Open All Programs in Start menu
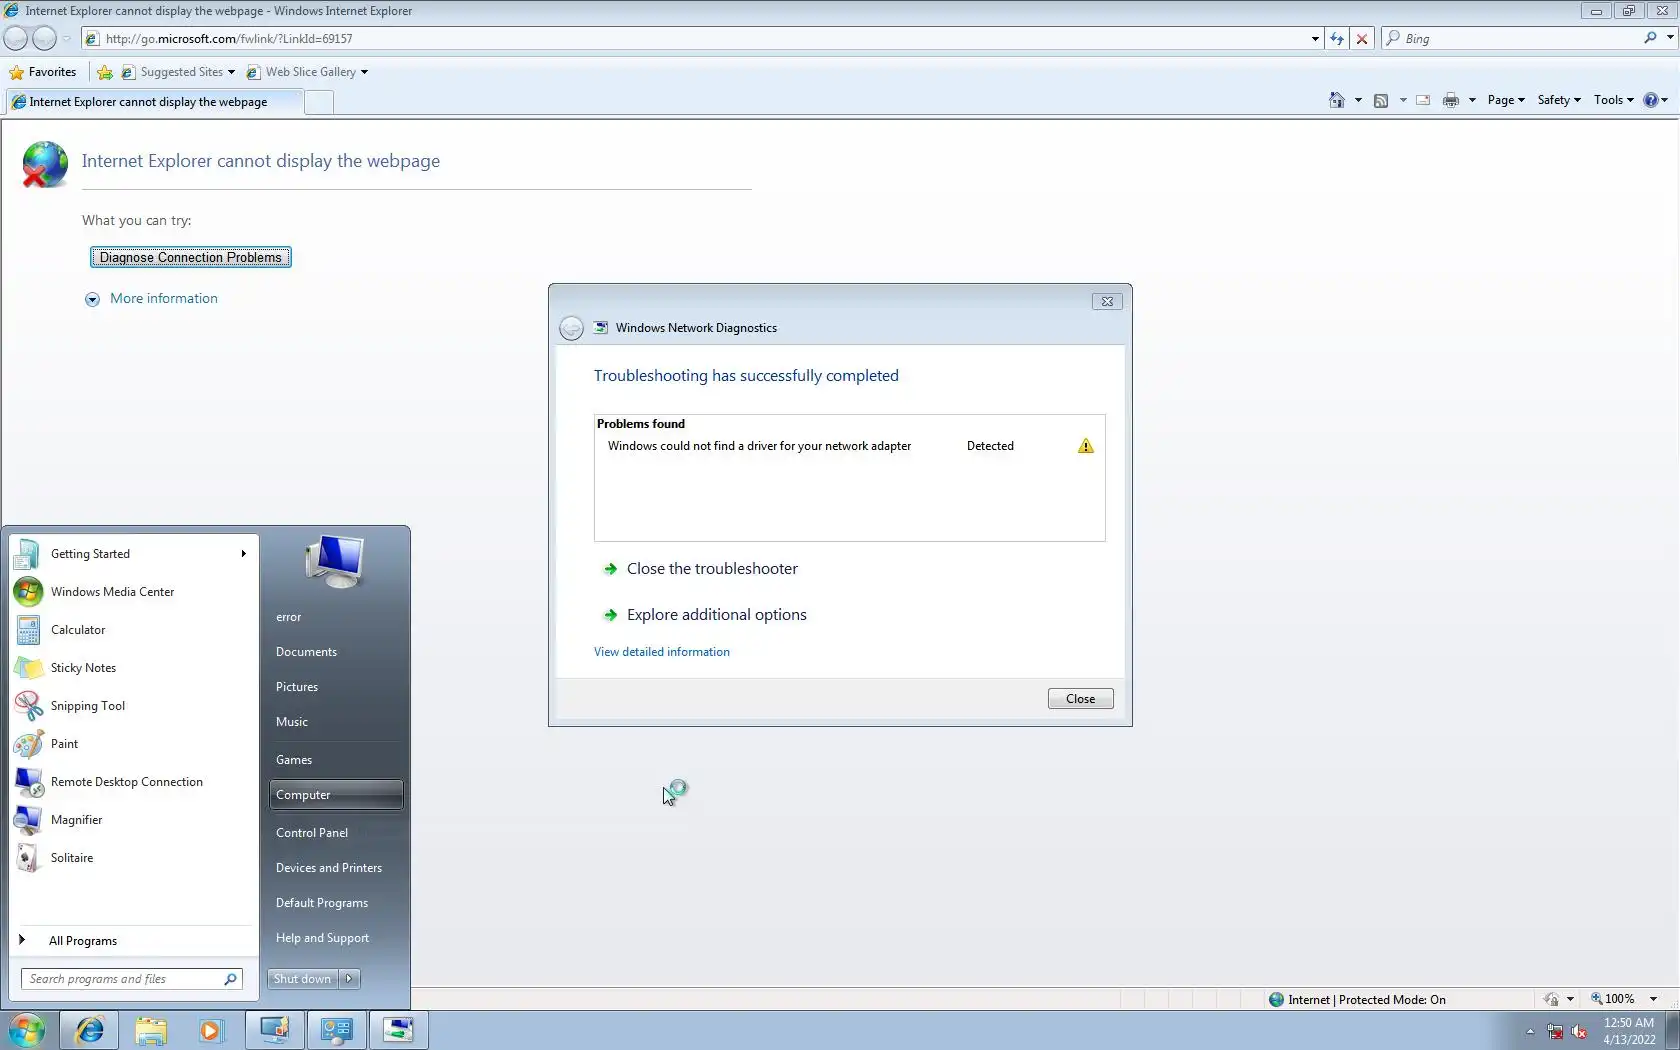The height and width of the screenshot is (1050, 1680). pyautogui.click(x=133, y=941)
